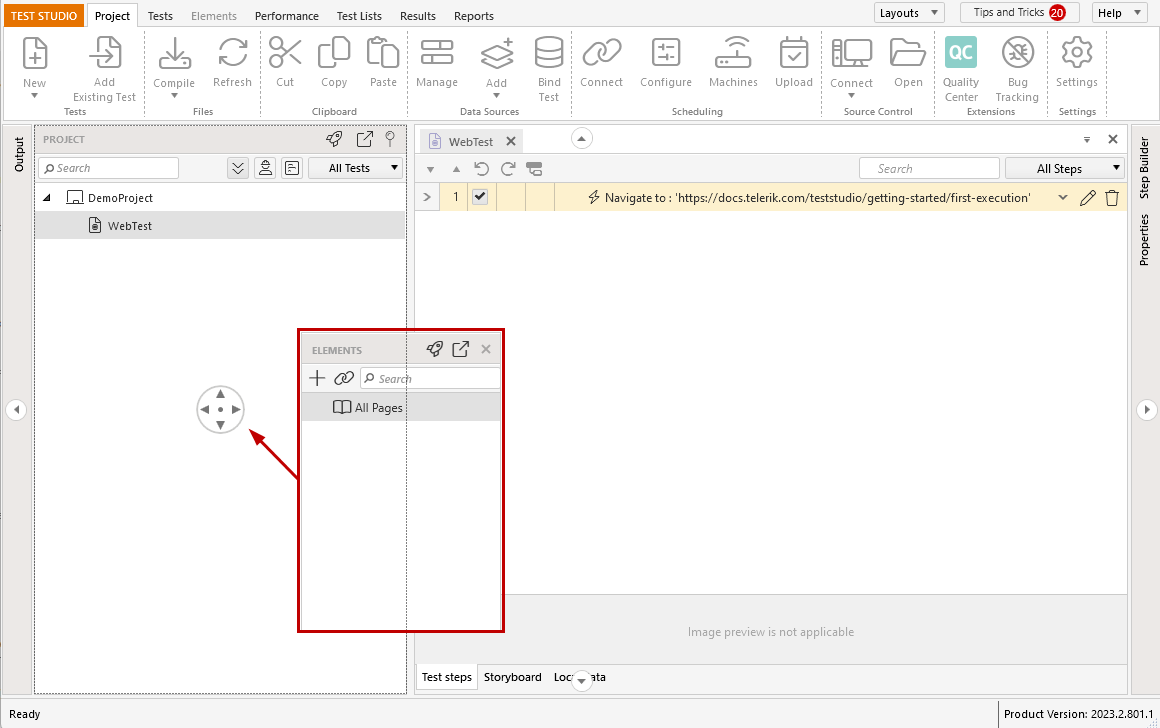Toggle checkbox of step 1
The height and width of the screenshot is (728, 1160).
coord(480,197)
